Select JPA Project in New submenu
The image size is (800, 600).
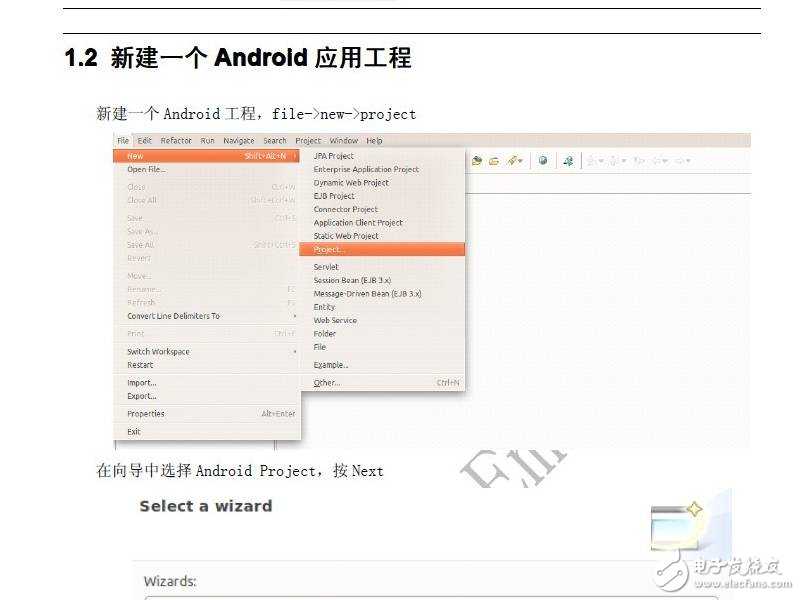click(x=334, y=156)
